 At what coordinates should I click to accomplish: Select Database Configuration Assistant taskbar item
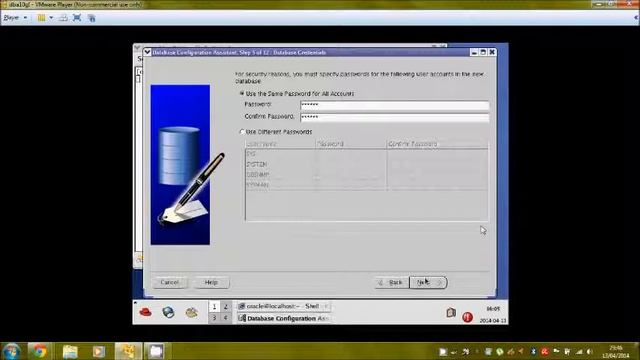tap(284, 318)
